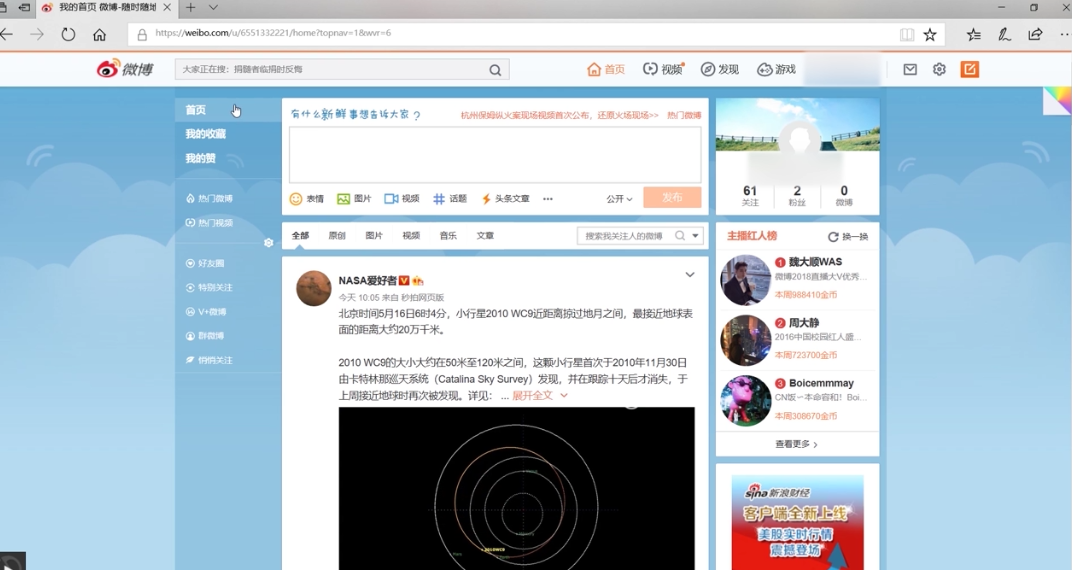
Task: Open the 杭州保姆纵火案 headline link
Action: [x=559, y=116]
